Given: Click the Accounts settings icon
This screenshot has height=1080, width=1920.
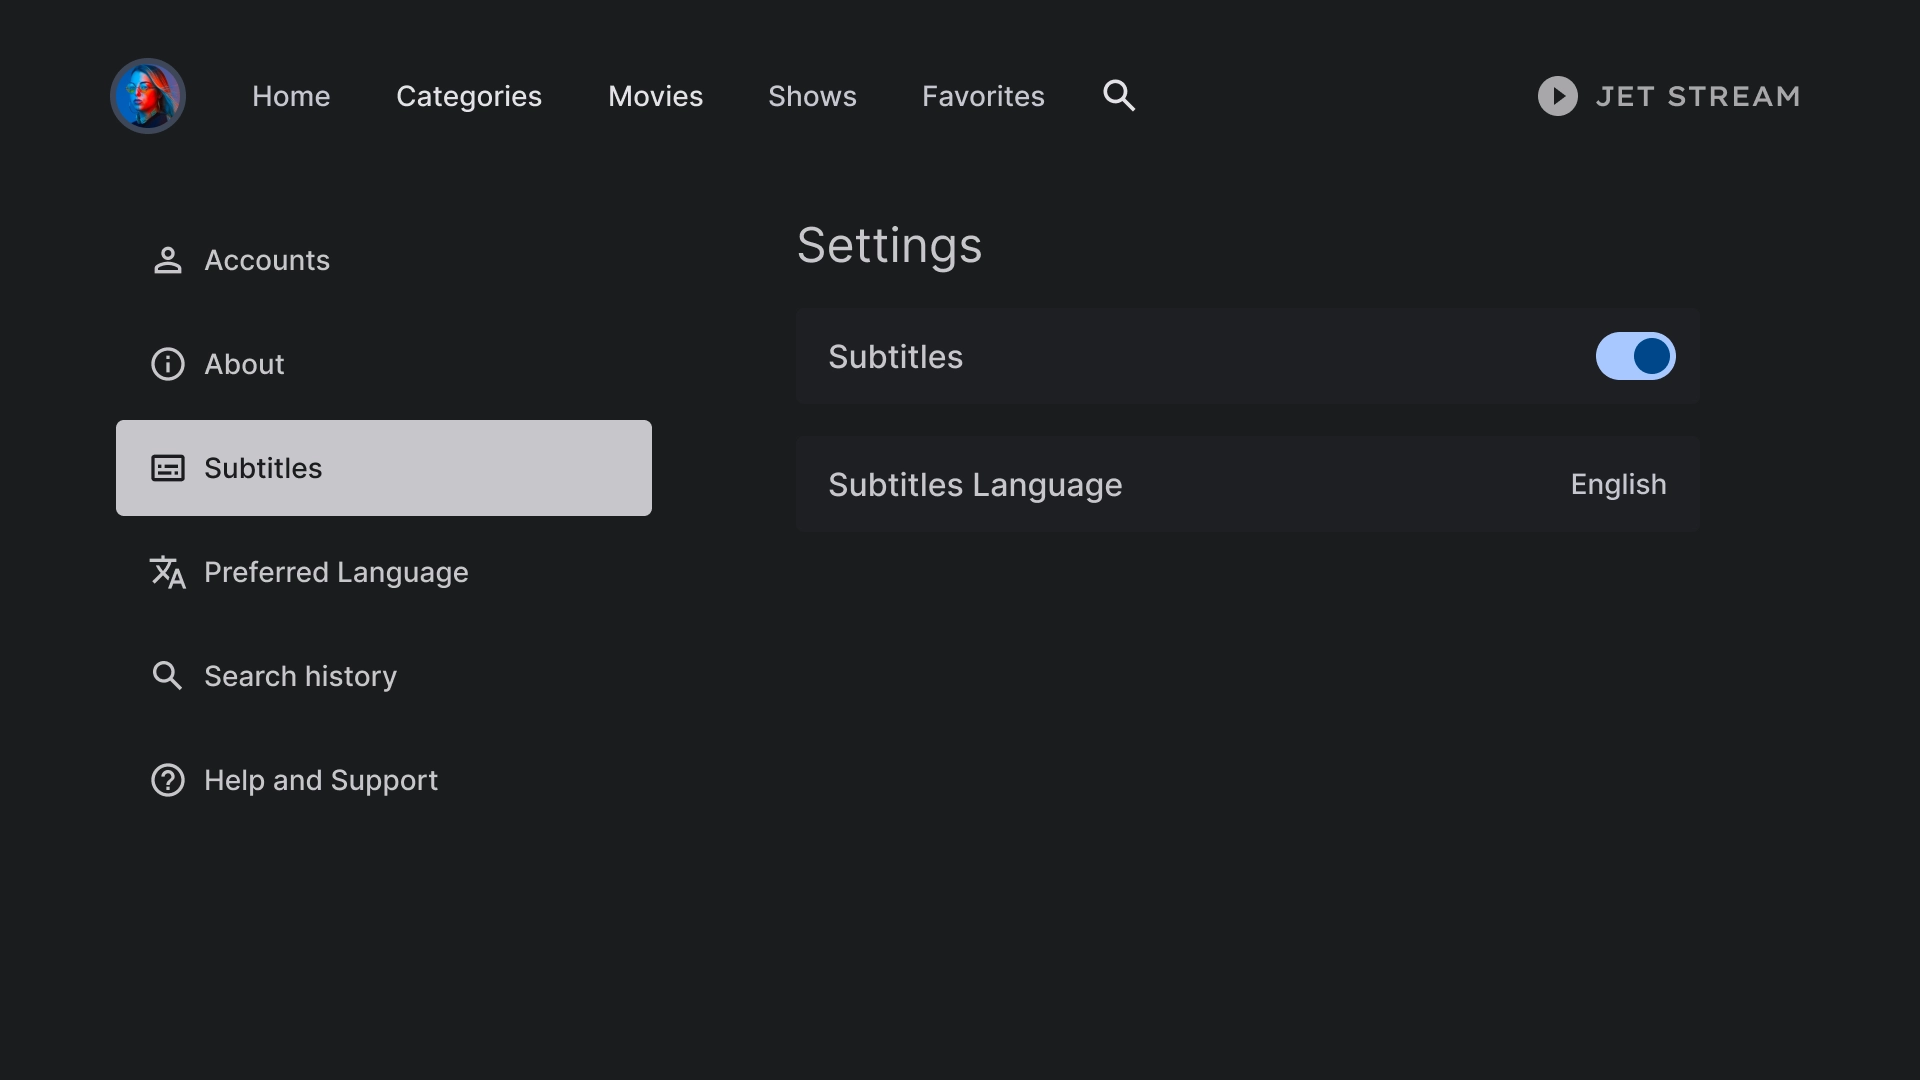Looking at the screenshot, I should pos(167,260).
